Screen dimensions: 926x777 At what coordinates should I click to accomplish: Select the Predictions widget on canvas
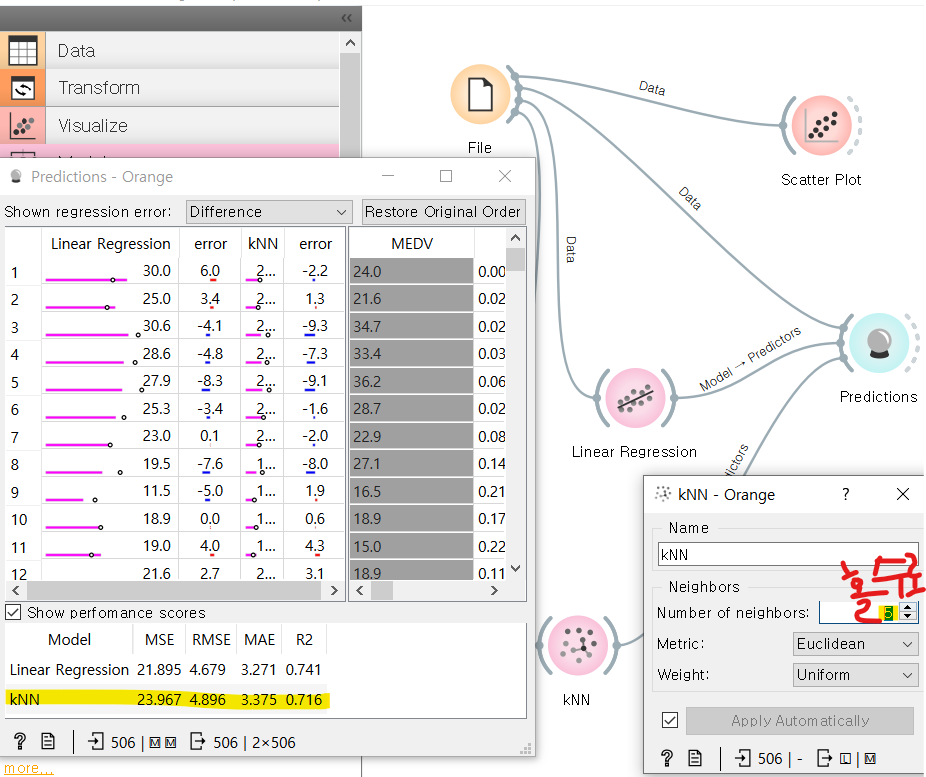coord(879,343)
